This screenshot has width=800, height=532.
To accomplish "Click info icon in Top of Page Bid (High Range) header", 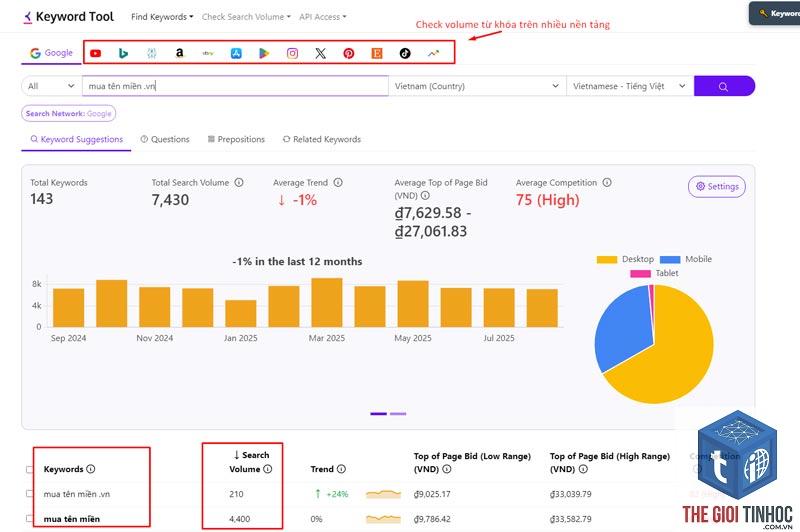I will [x=583, y=469].
